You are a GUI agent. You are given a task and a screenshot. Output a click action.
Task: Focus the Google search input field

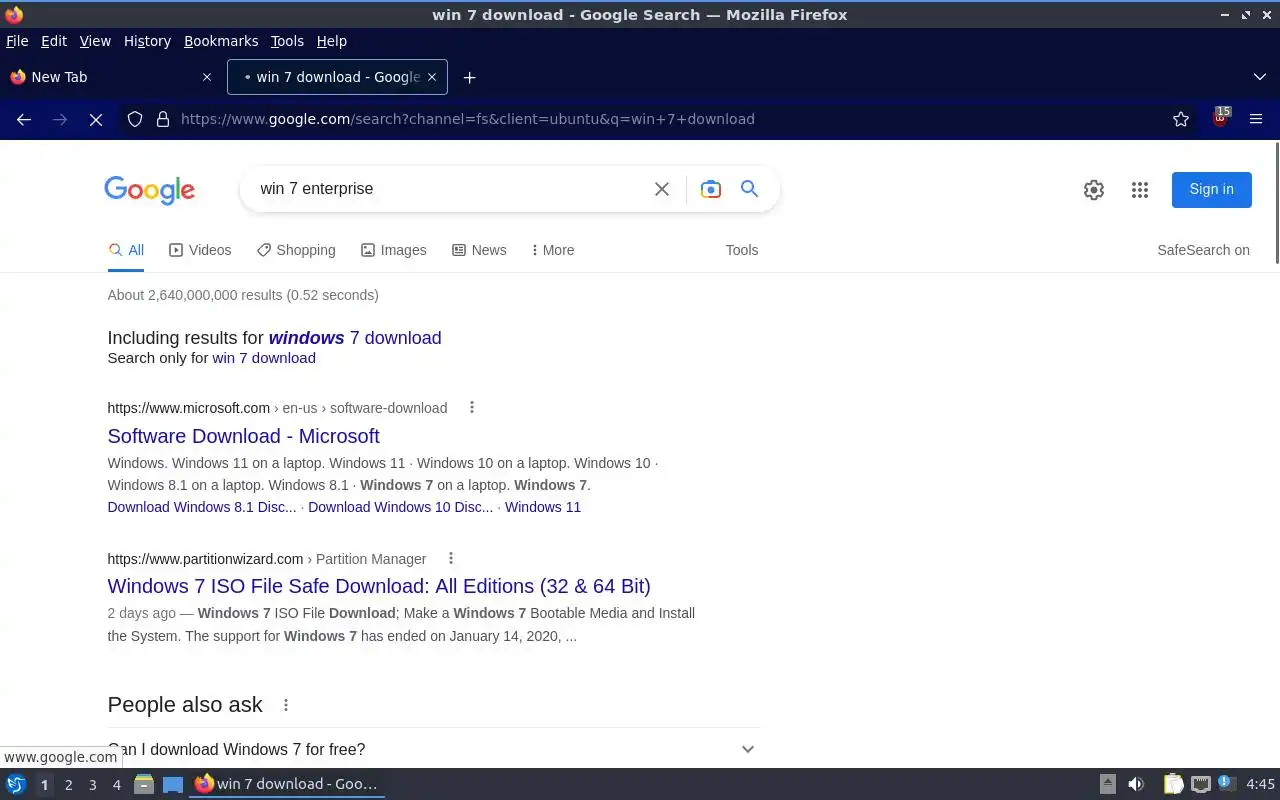(450, 189)
